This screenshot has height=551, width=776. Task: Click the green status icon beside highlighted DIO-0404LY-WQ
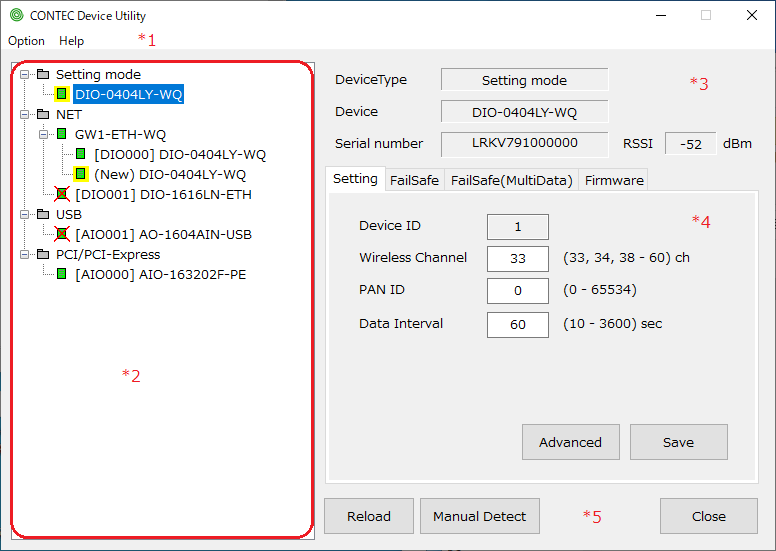[61, 94]
